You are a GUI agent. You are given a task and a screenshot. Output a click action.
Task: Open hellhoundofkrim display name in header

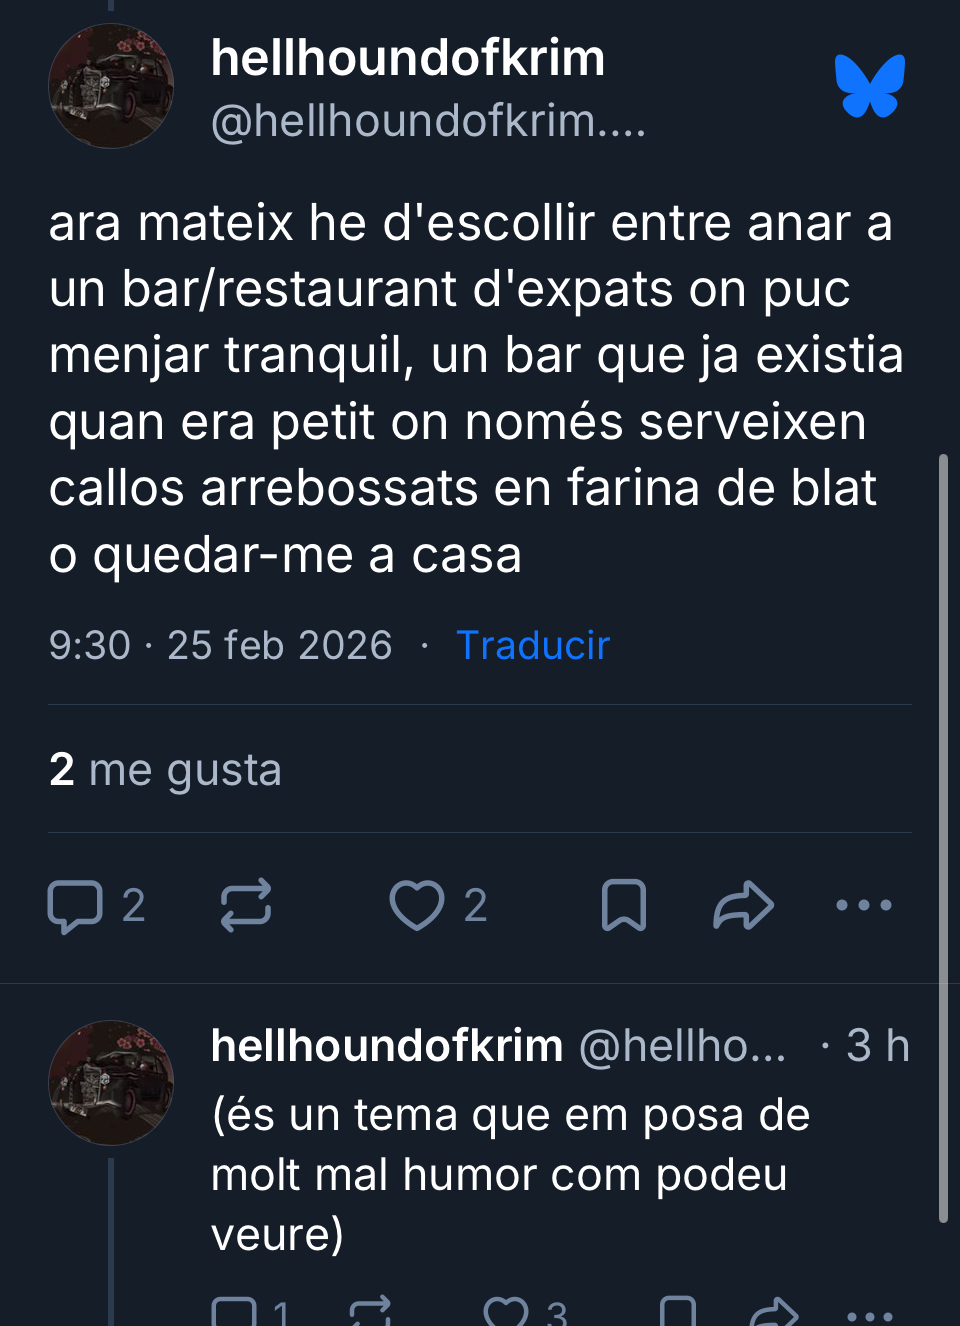click(x=408, y=58)
